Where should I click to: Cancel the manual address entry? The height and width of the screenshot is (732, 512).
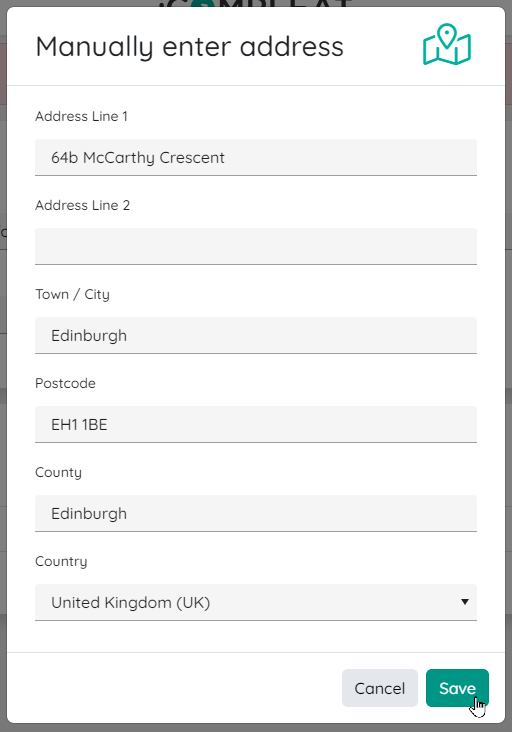[x=379, y=688]
